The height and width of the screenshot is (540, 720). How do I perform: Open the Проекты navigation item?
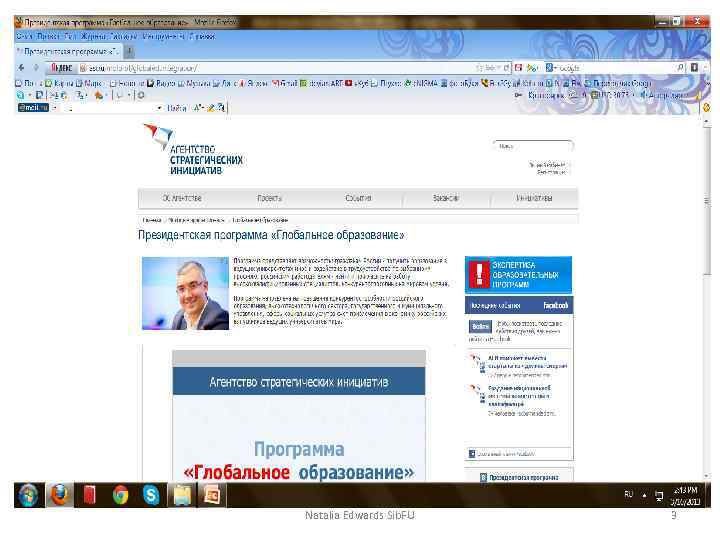coord(269,198)
